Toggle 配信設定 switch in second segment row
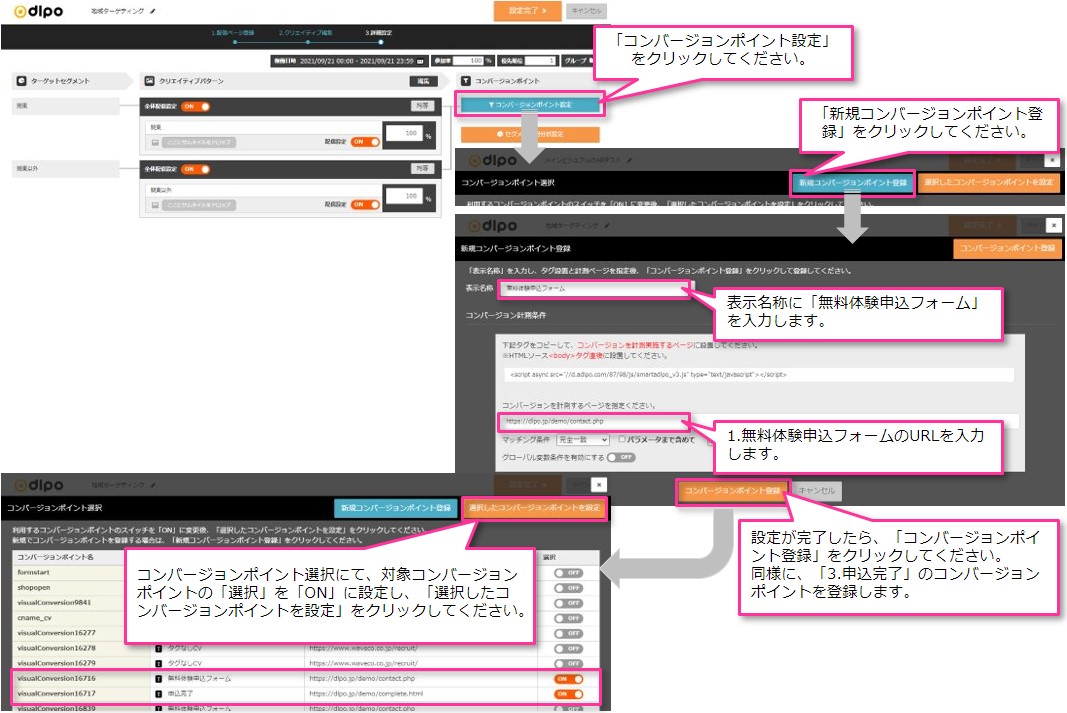Image resolution: width=1067 pixels, height=713 pixels. [x=365, y=204]
